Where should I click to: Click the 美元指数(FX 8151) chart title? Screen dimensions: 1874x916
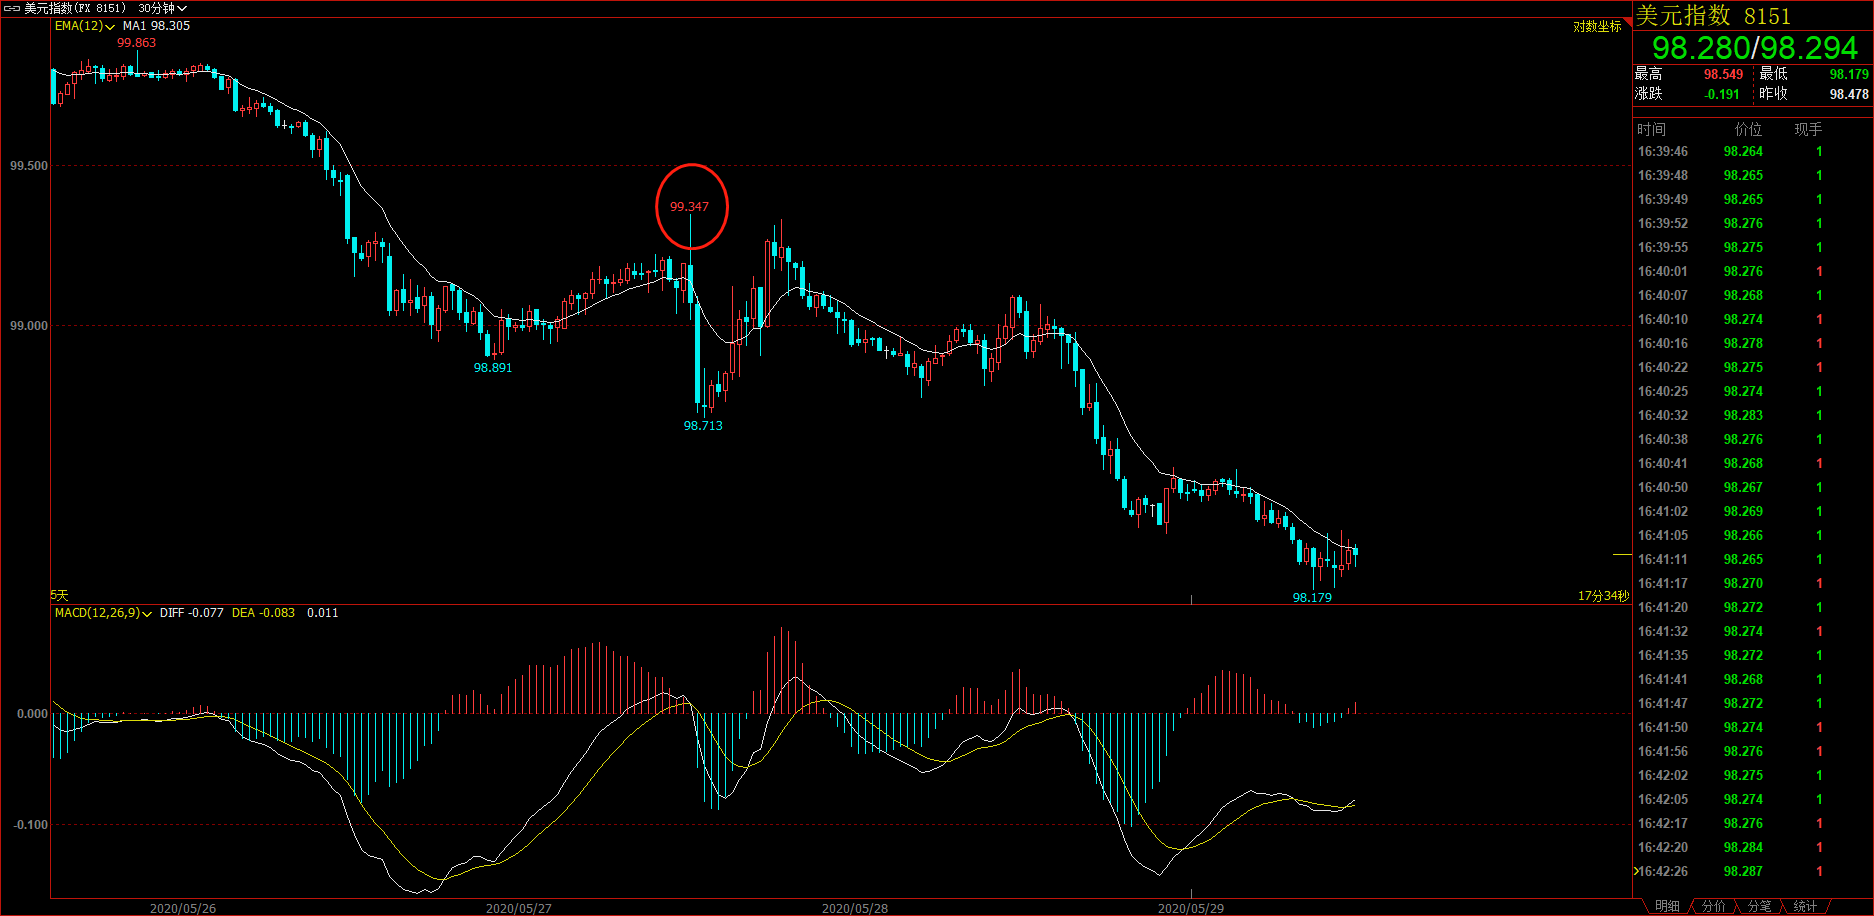point(75,8)
